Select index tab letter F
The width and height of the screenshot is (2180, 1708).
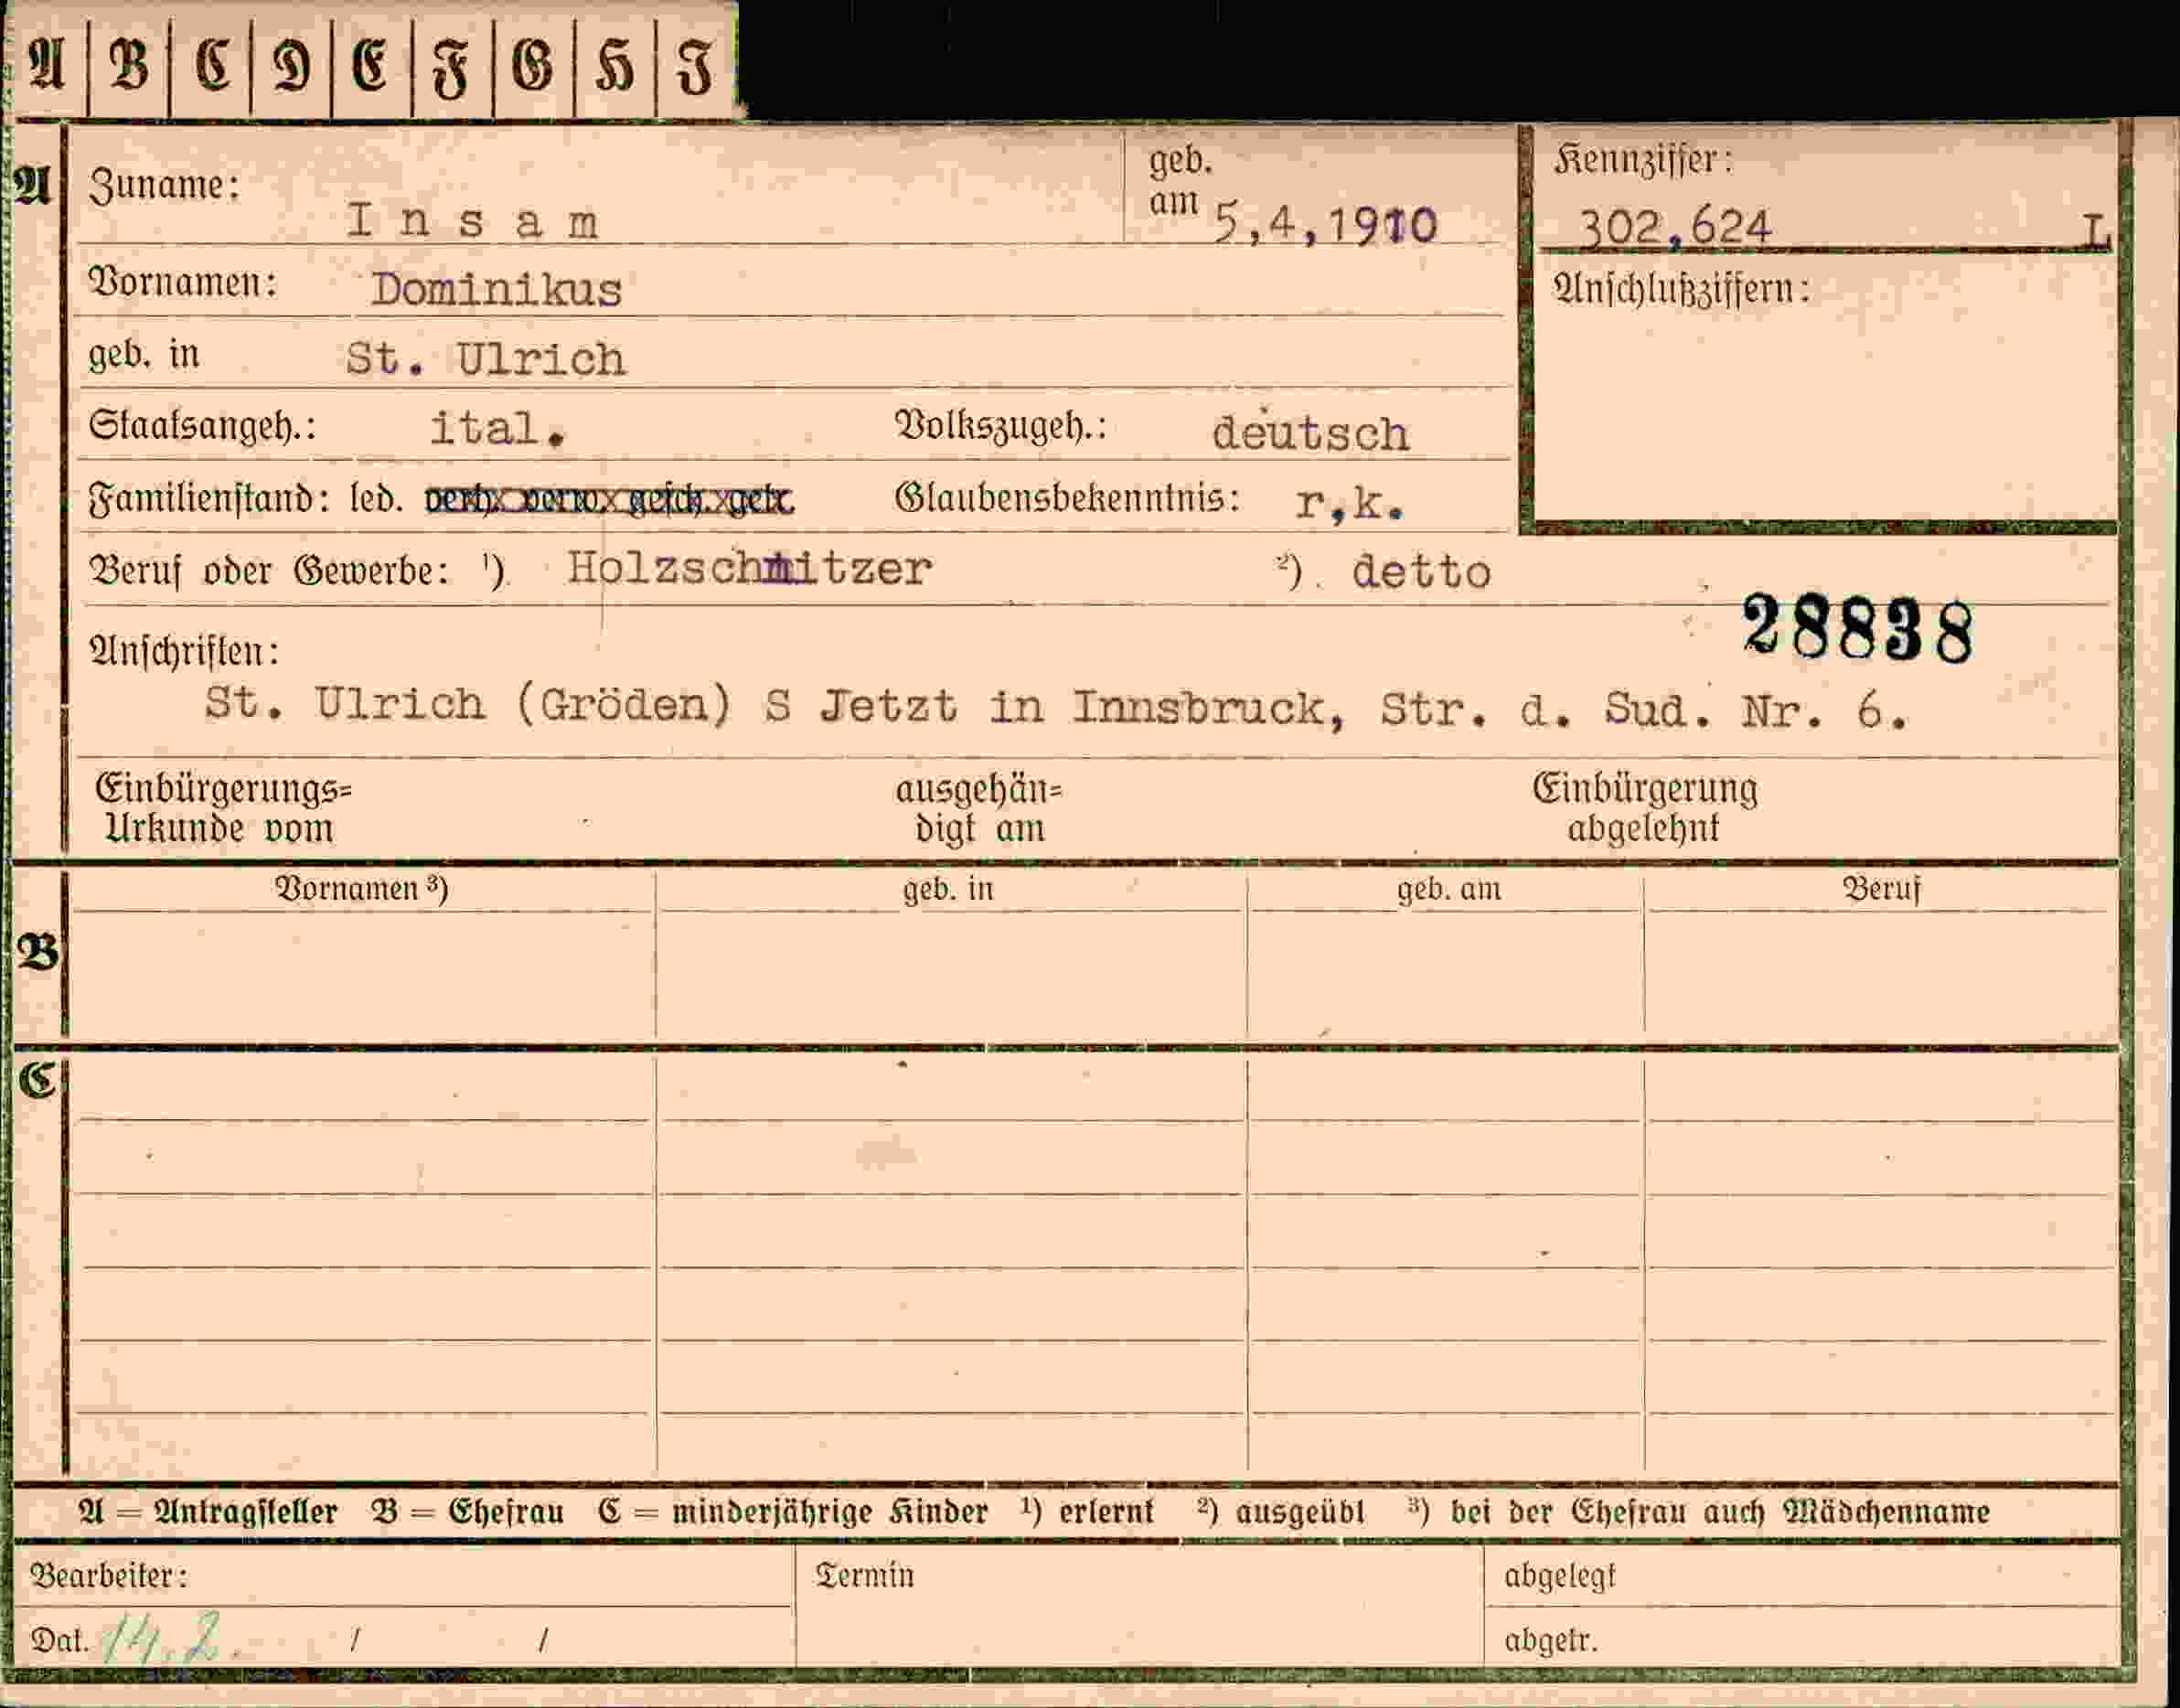[x=452, y=66]
